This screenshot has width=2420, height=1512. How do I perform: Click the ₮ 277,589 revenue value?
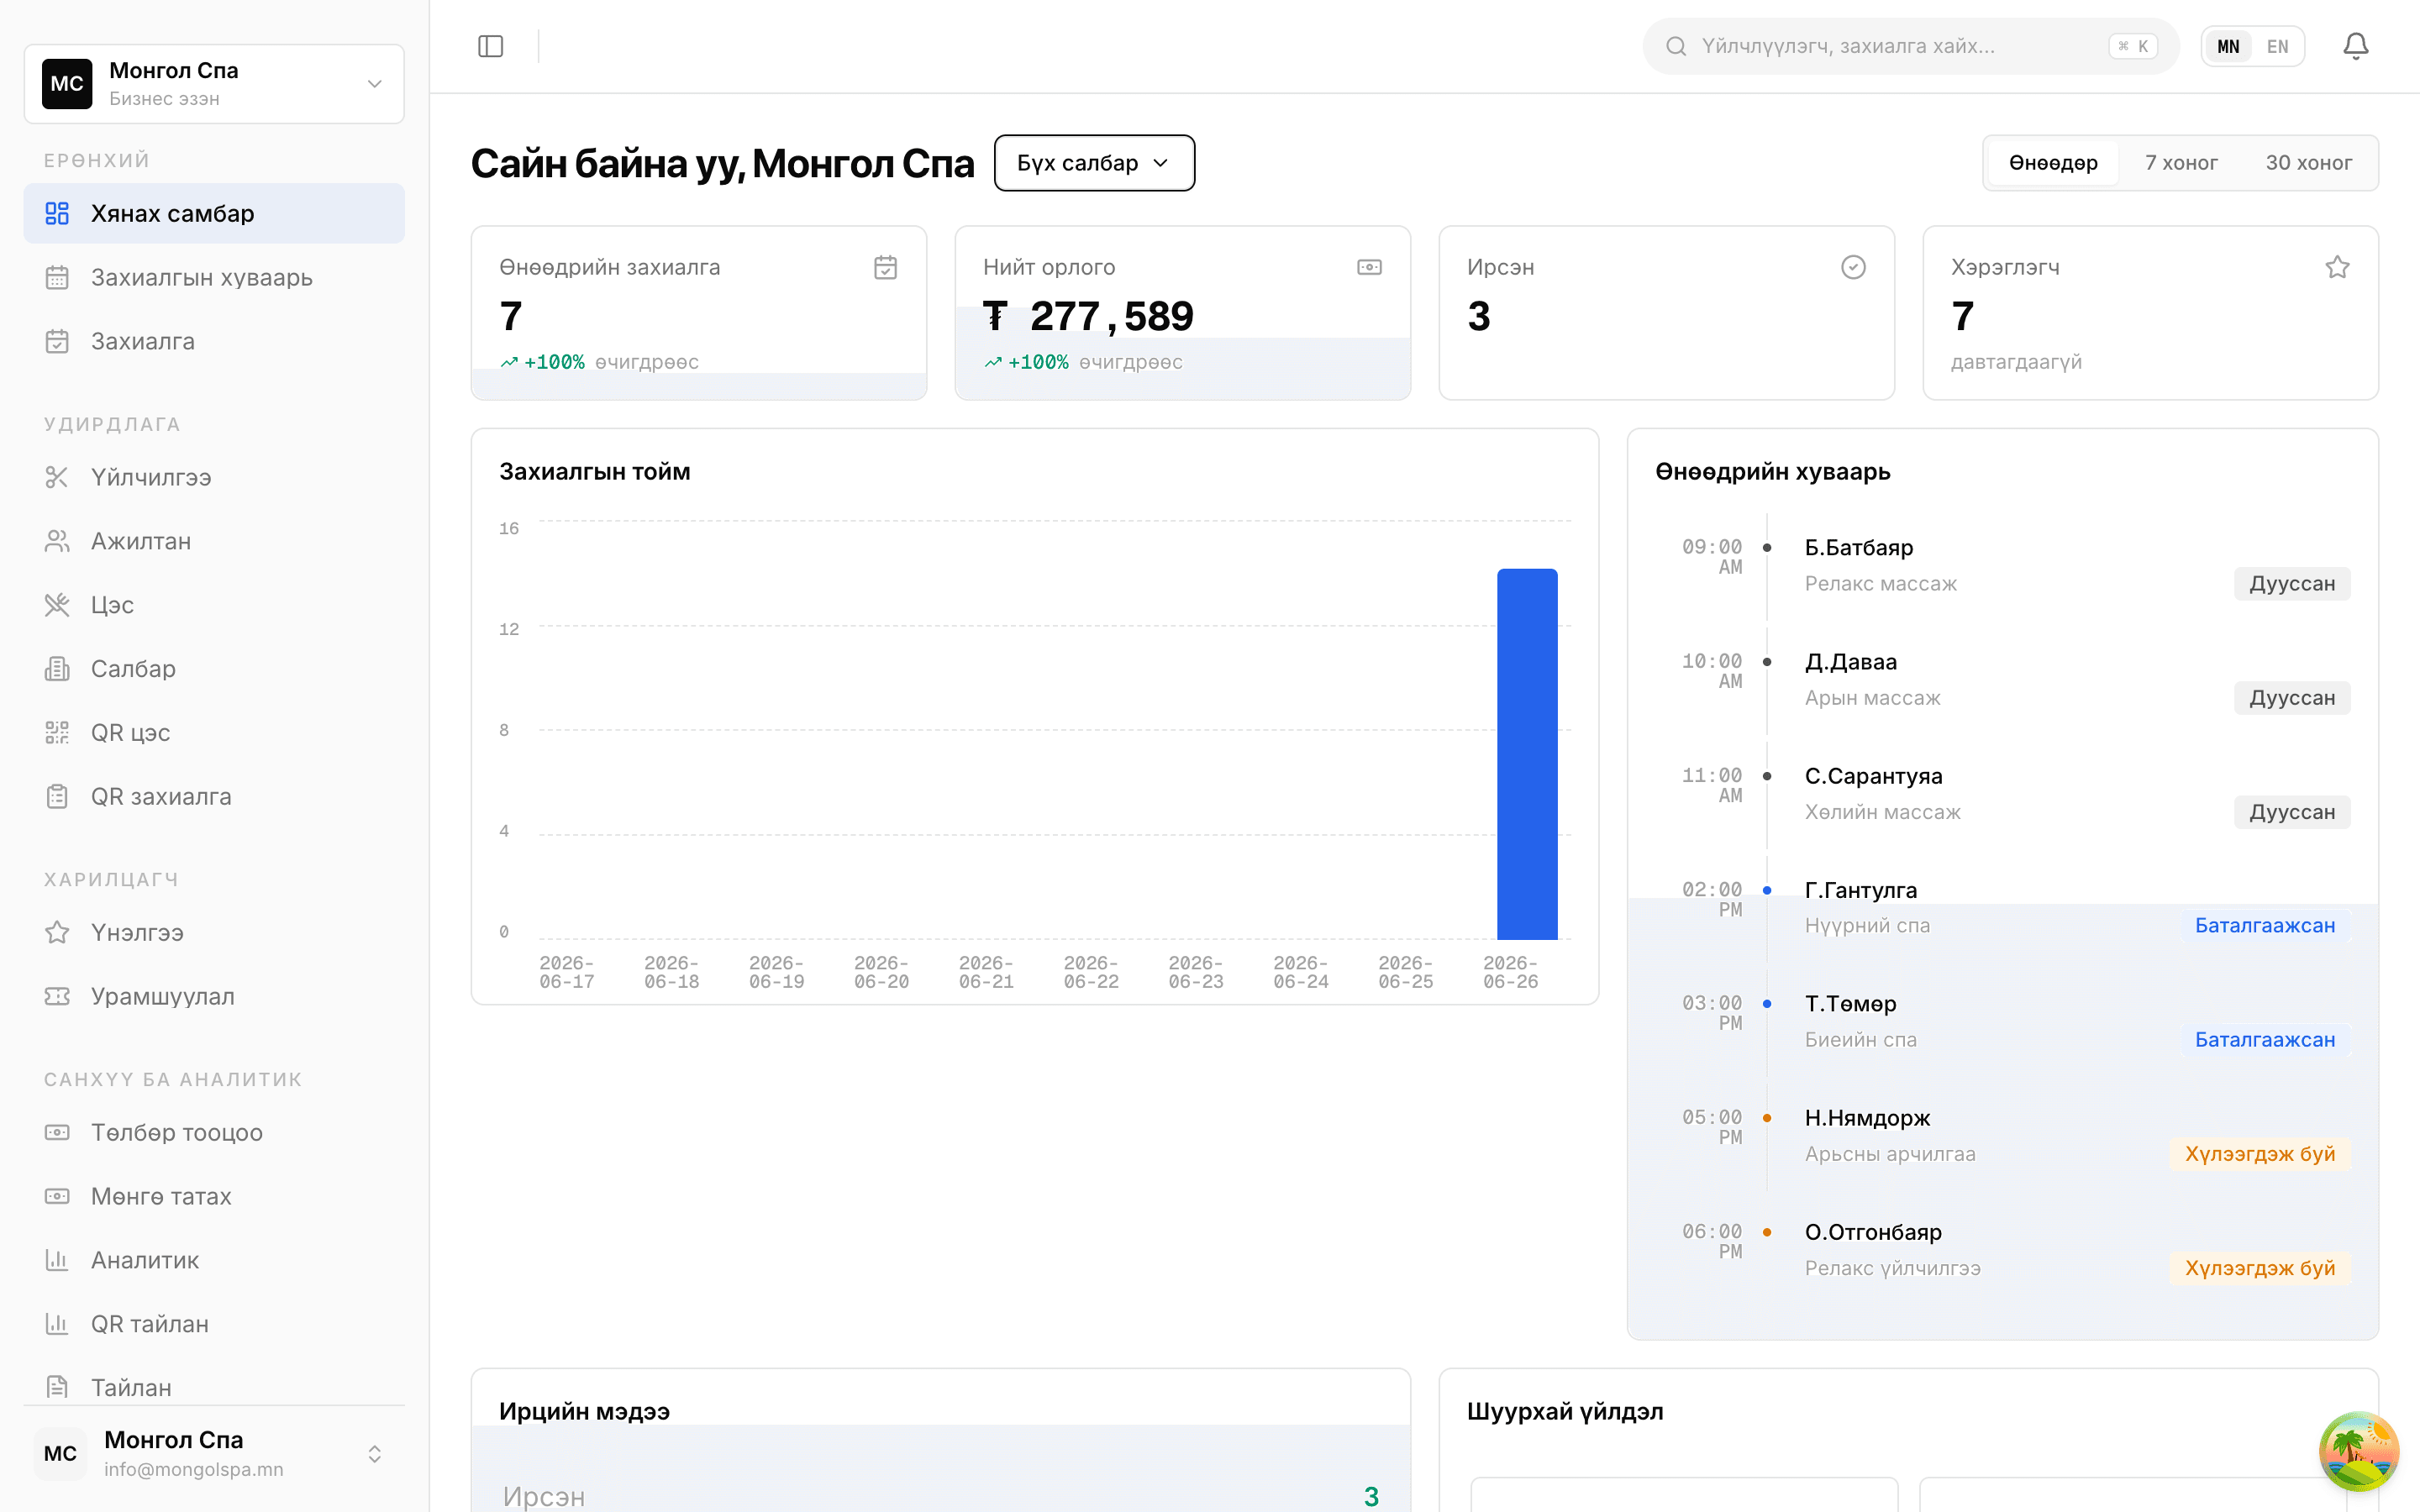[1088, 316]
